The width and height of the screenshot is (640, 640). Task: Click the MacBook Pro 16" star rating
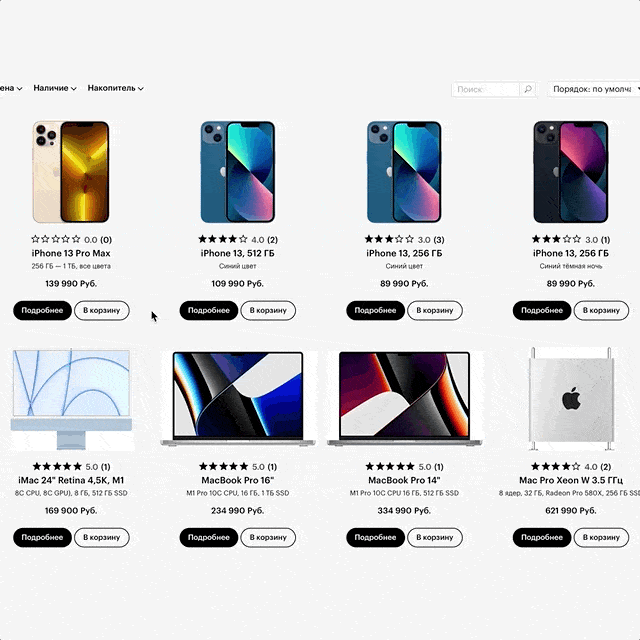coord(238,466)
